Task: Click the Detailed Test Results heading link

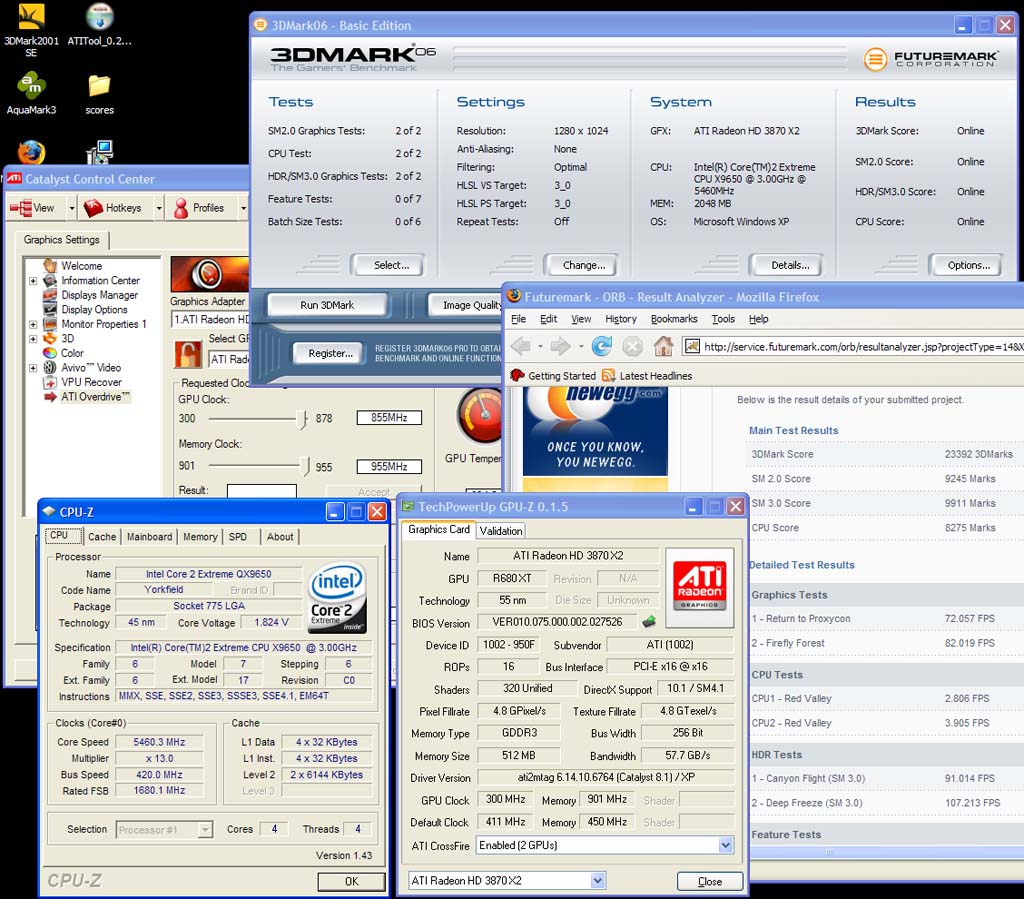Action: 801,565
